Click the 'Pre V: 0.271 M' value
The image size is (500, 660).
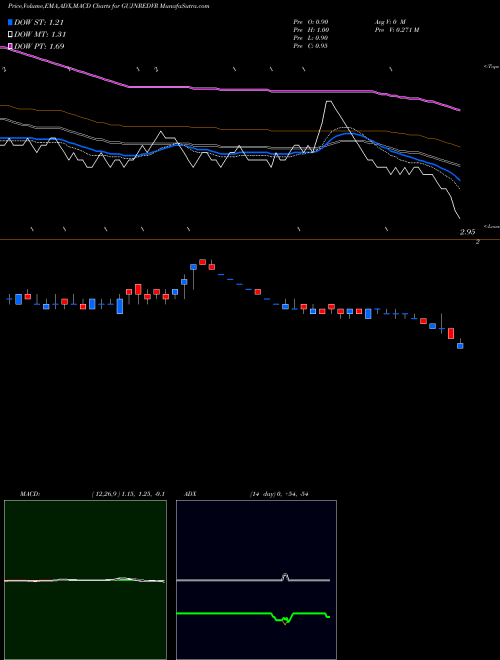(x=396, y=30)
